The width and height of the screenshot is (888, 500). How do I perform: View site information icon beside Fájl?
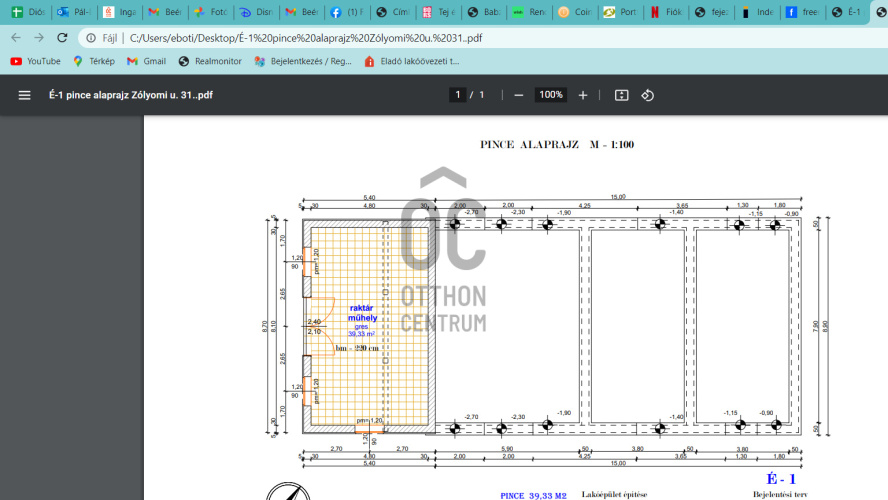tap(91, 38)
